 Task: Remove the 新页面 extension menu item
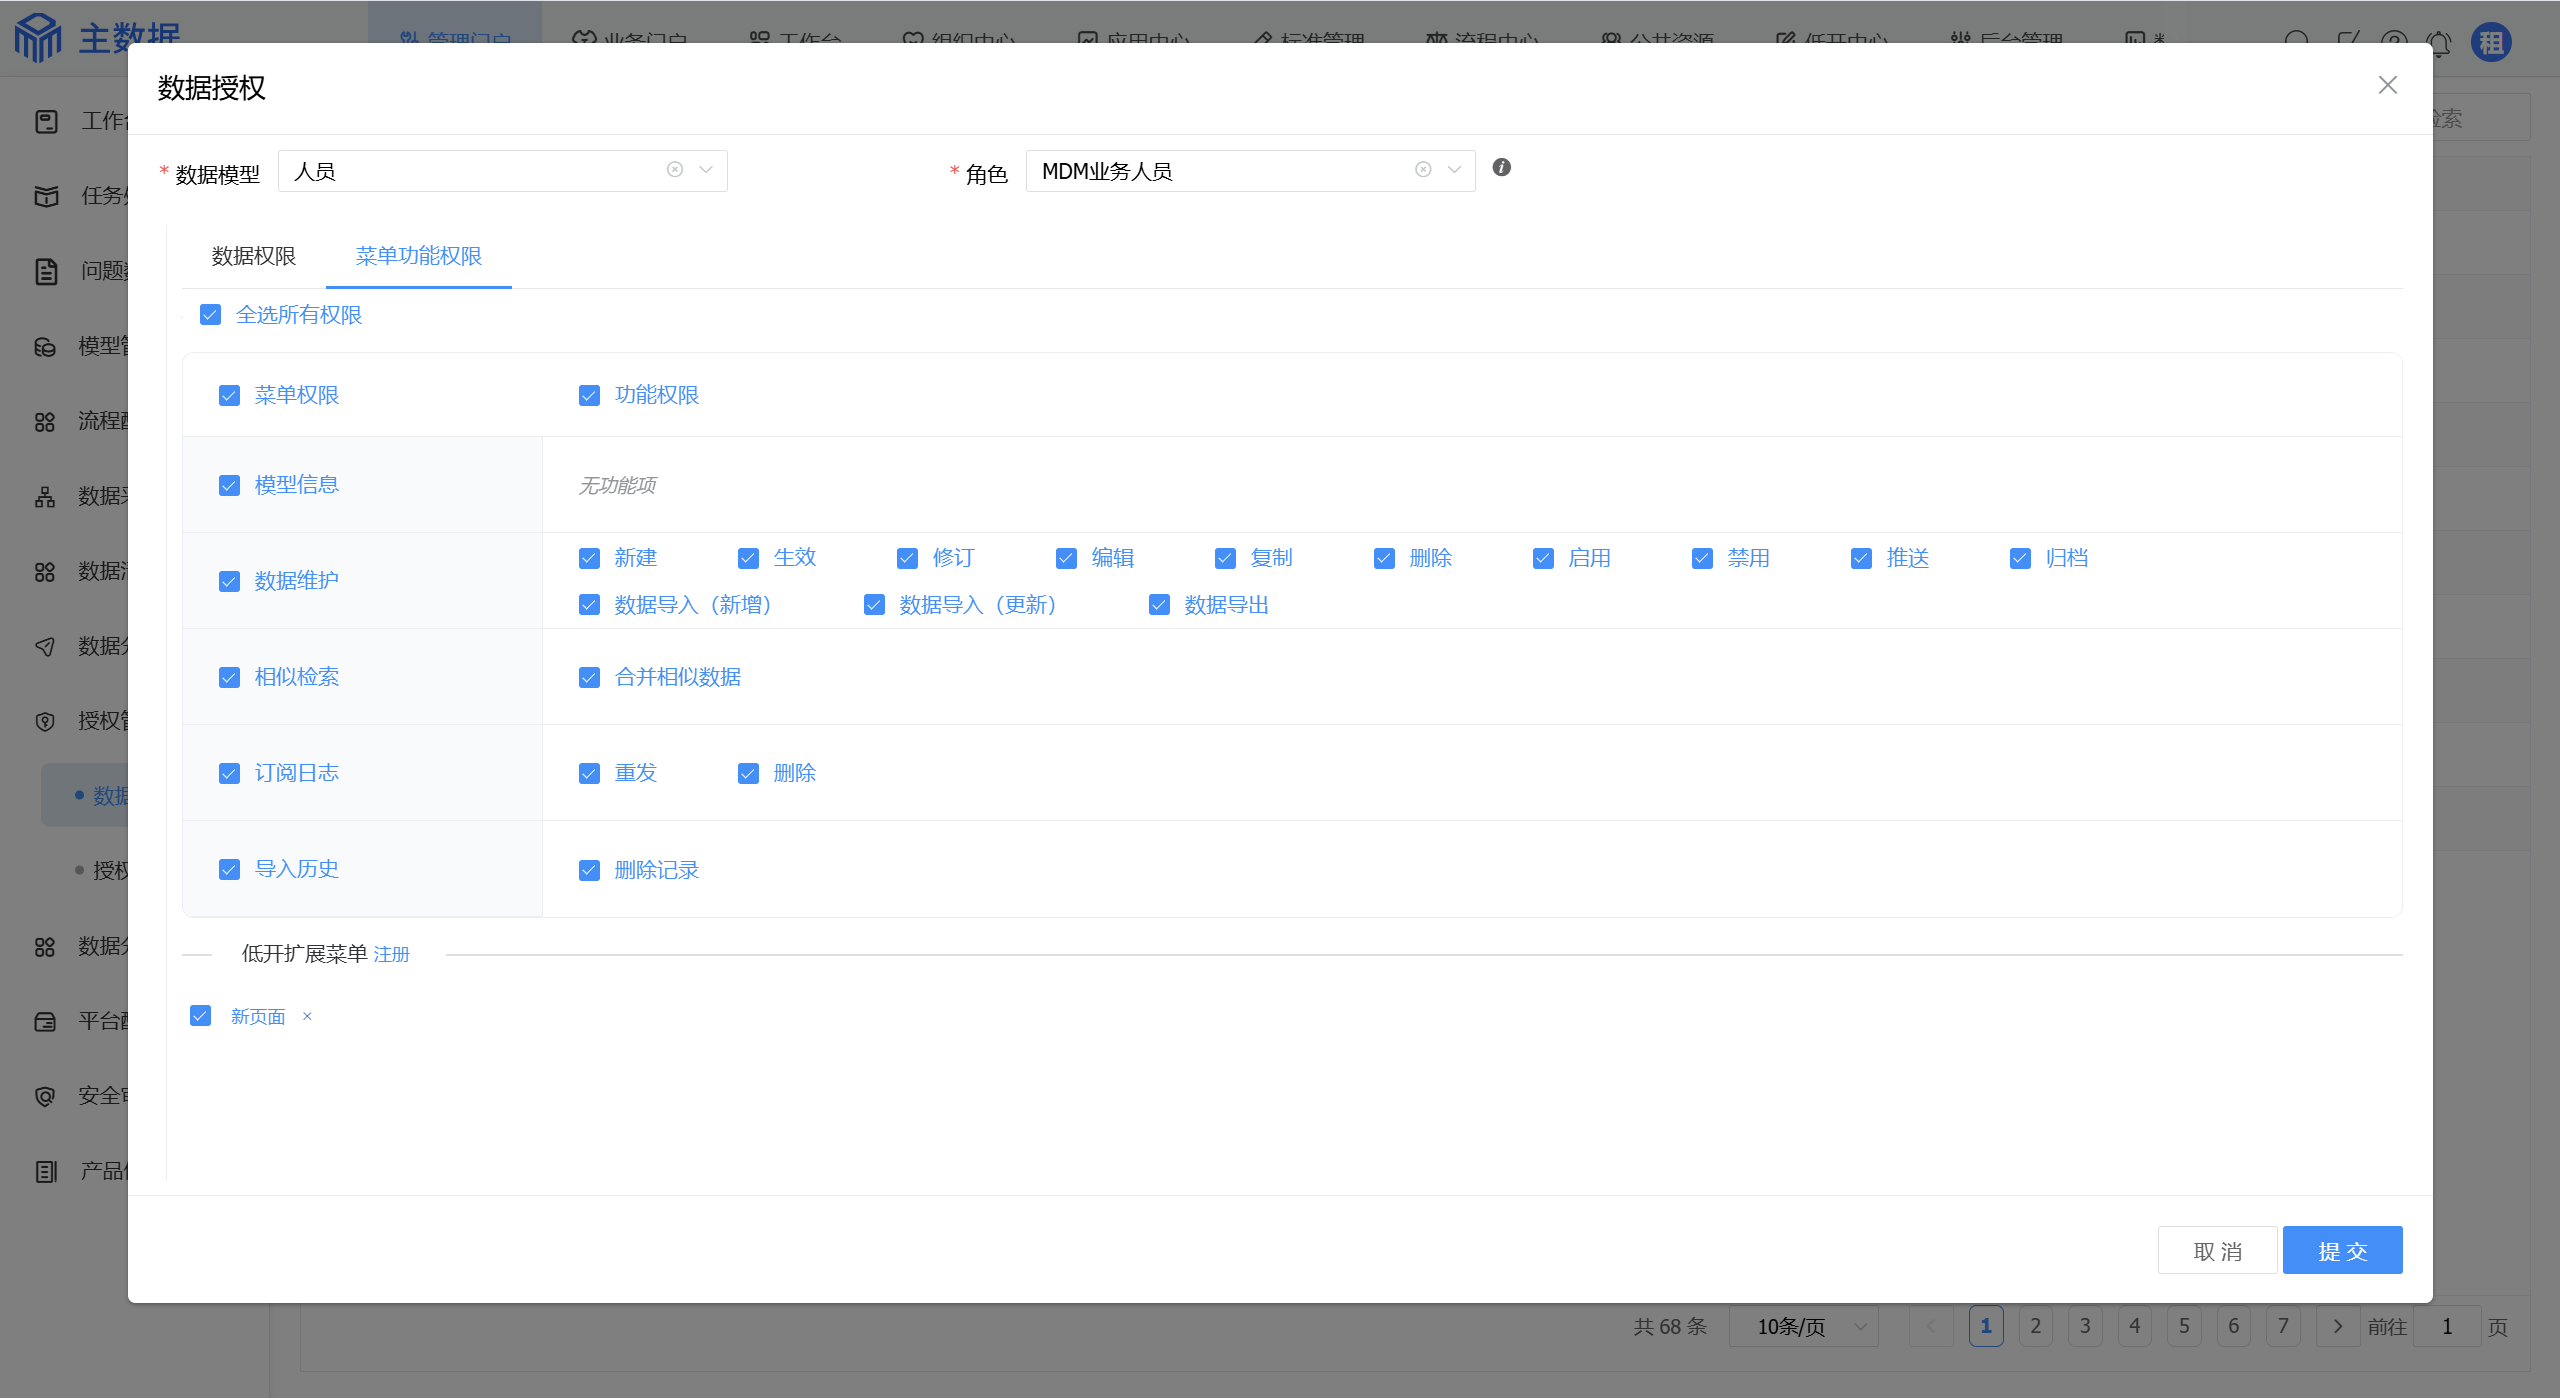[307, 1016]
